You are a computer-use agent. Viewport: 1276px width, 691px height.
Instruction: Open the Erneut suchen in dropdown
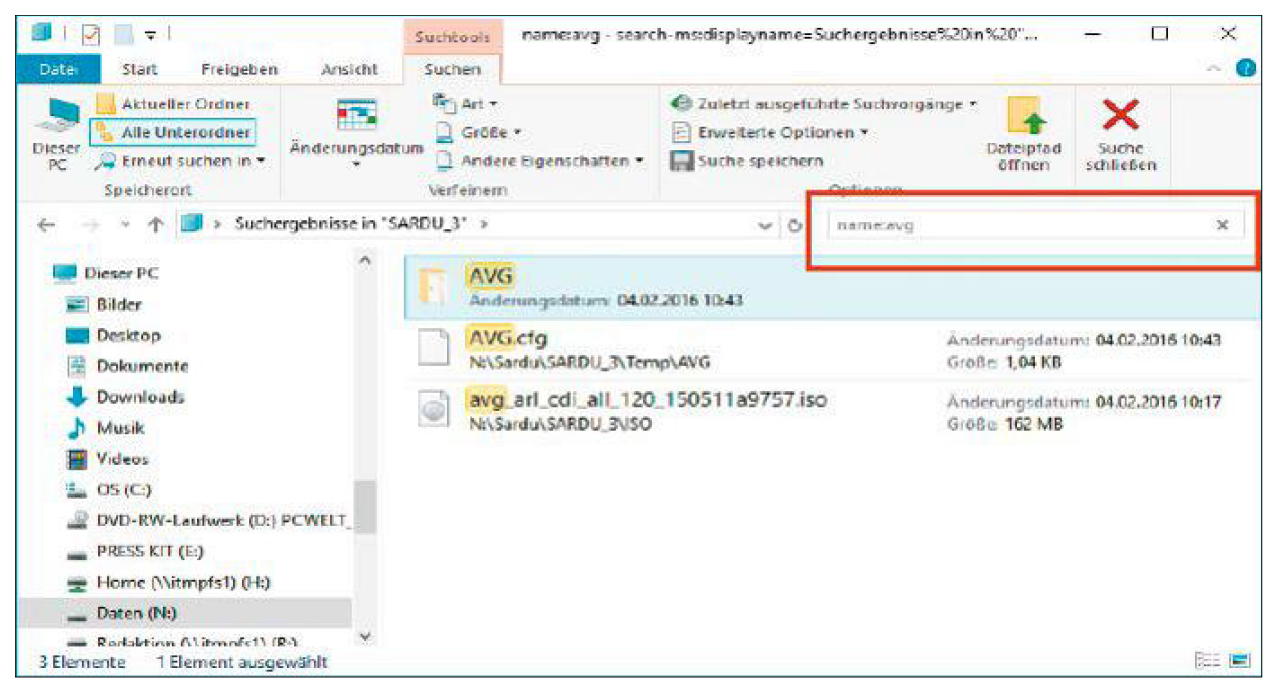coord(181,160)
